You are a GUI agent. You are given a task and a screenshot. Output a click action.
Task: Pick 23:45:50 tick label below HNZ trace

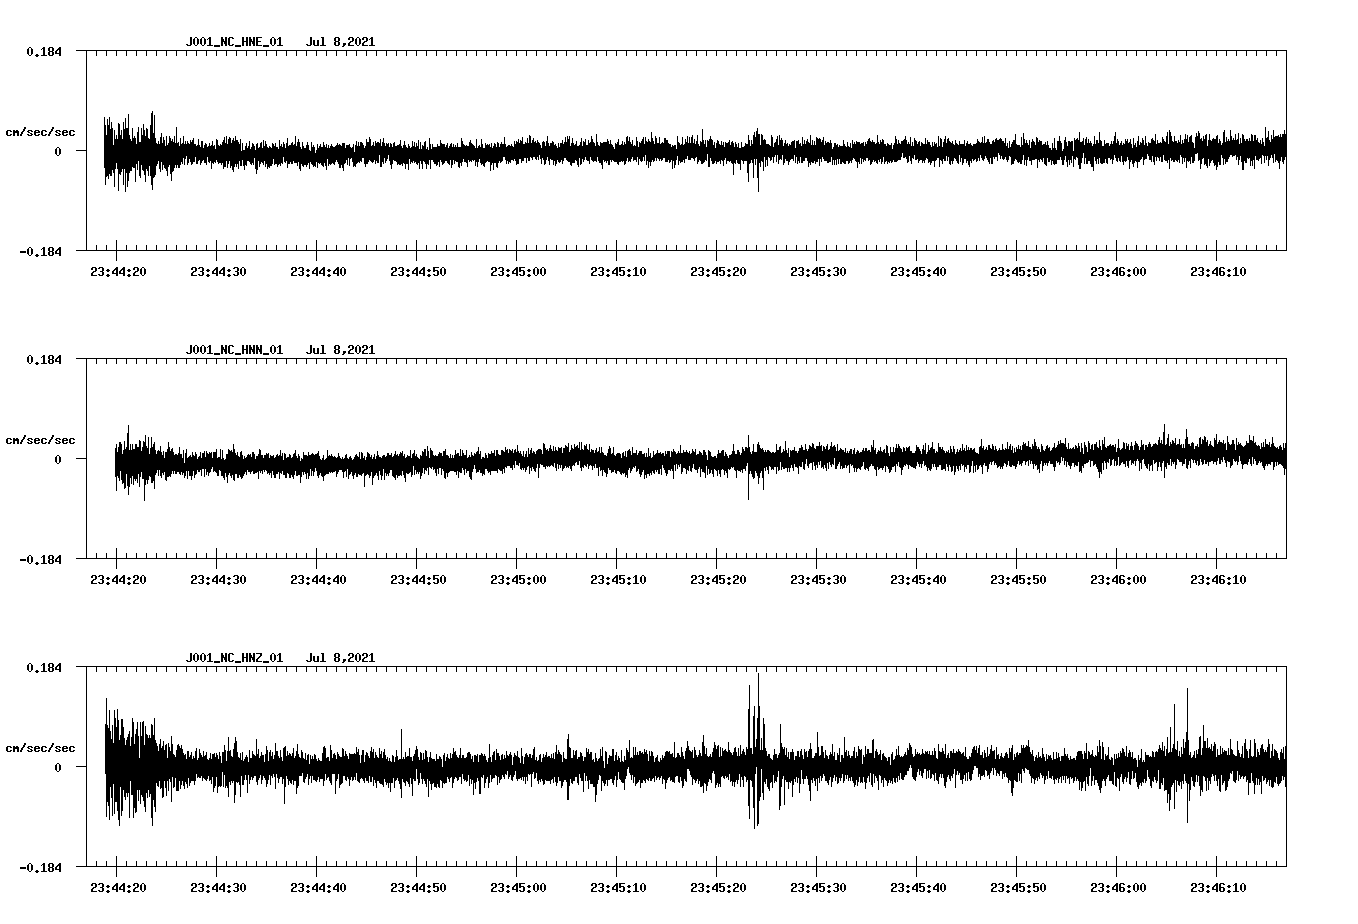(1018, 887)
